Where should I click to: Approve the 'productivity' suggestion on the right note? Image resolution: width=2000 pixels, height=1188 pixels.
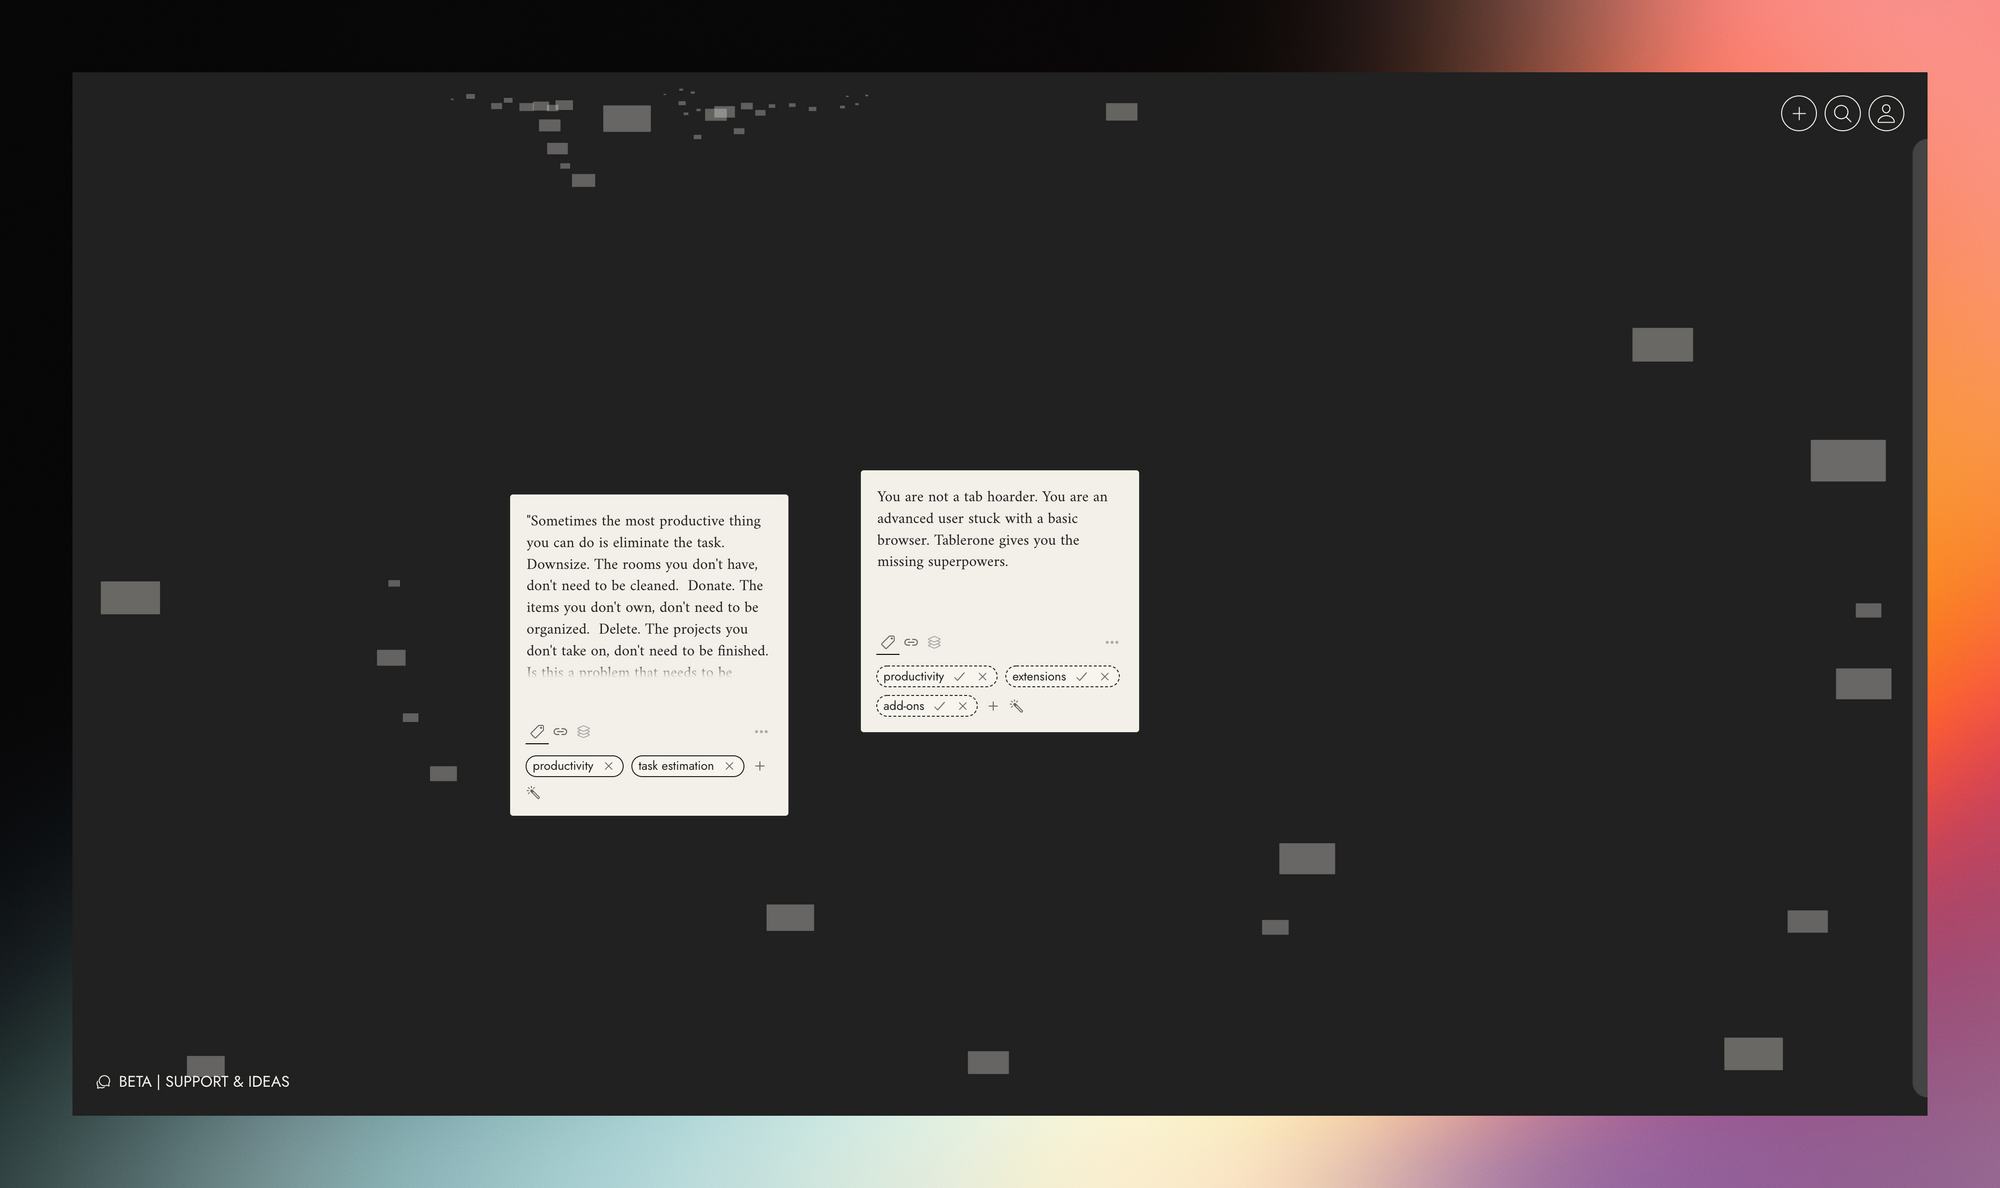point(960,677)
